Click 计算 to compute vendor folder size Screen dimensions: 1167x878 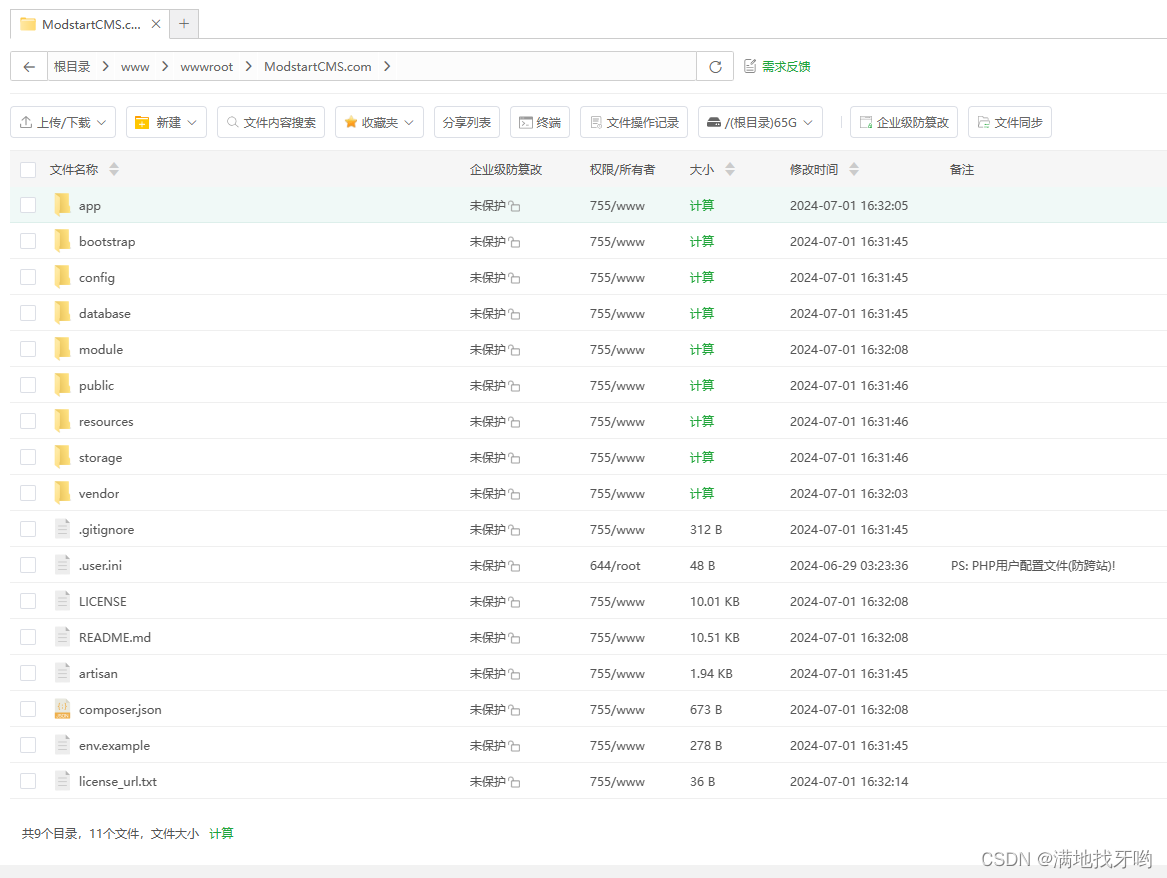(x=701, y=493)
